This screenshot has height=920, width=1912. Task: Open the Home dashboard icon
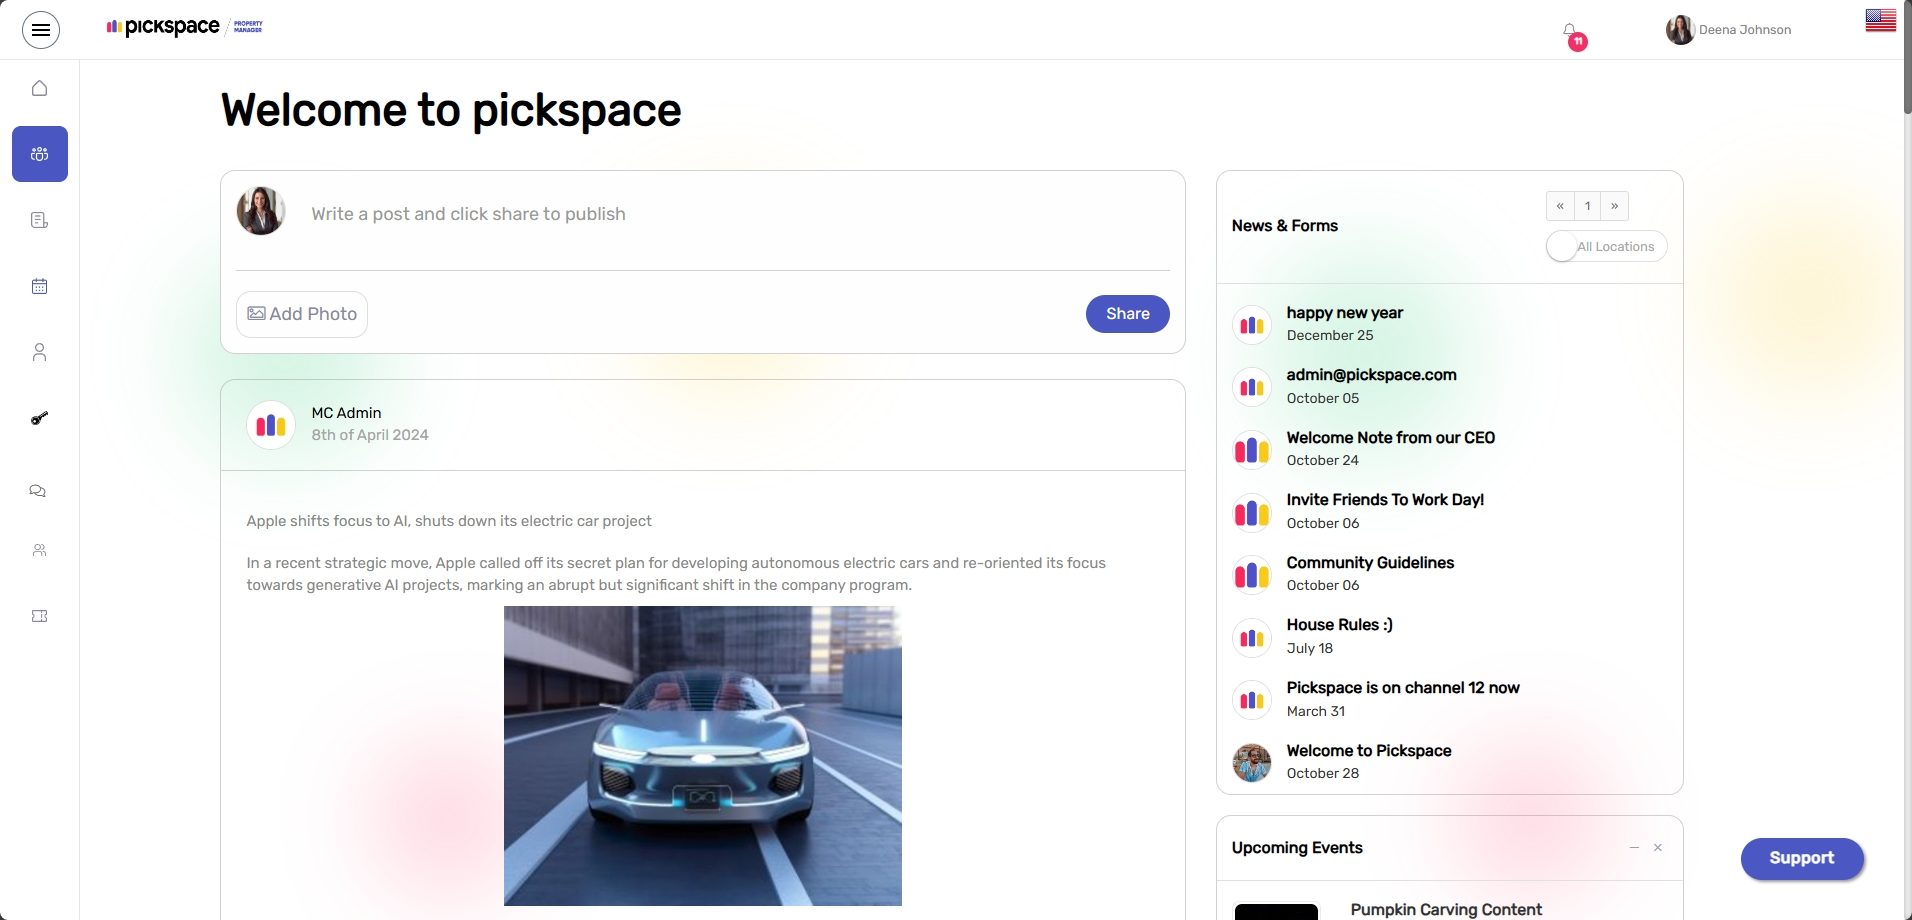pyautogui.click(x=39, y=88)
